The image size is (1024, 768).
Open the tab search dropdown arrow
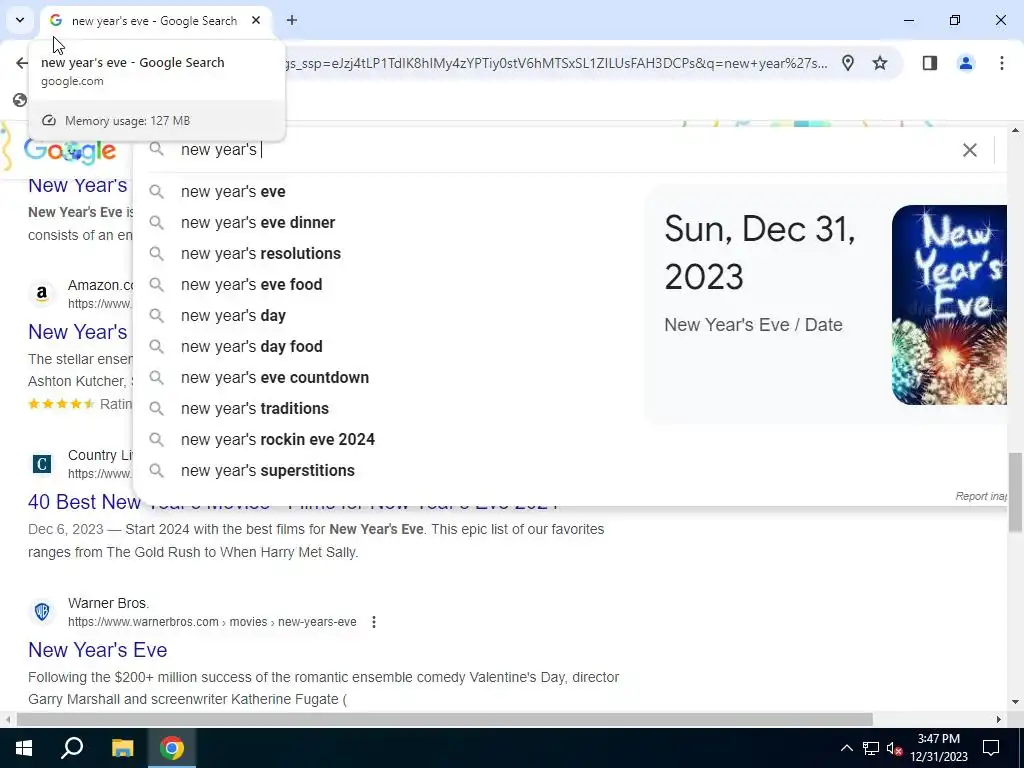[x=20, y=20]
